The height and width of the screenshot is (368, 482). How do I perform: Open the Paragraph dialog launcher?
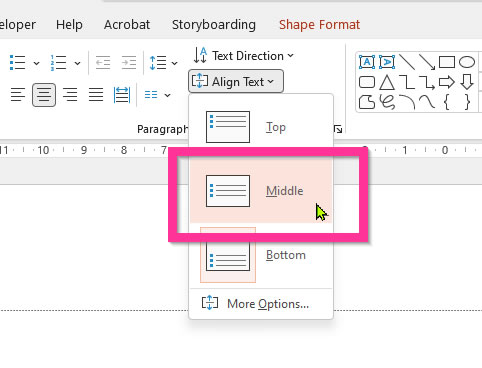338,129
